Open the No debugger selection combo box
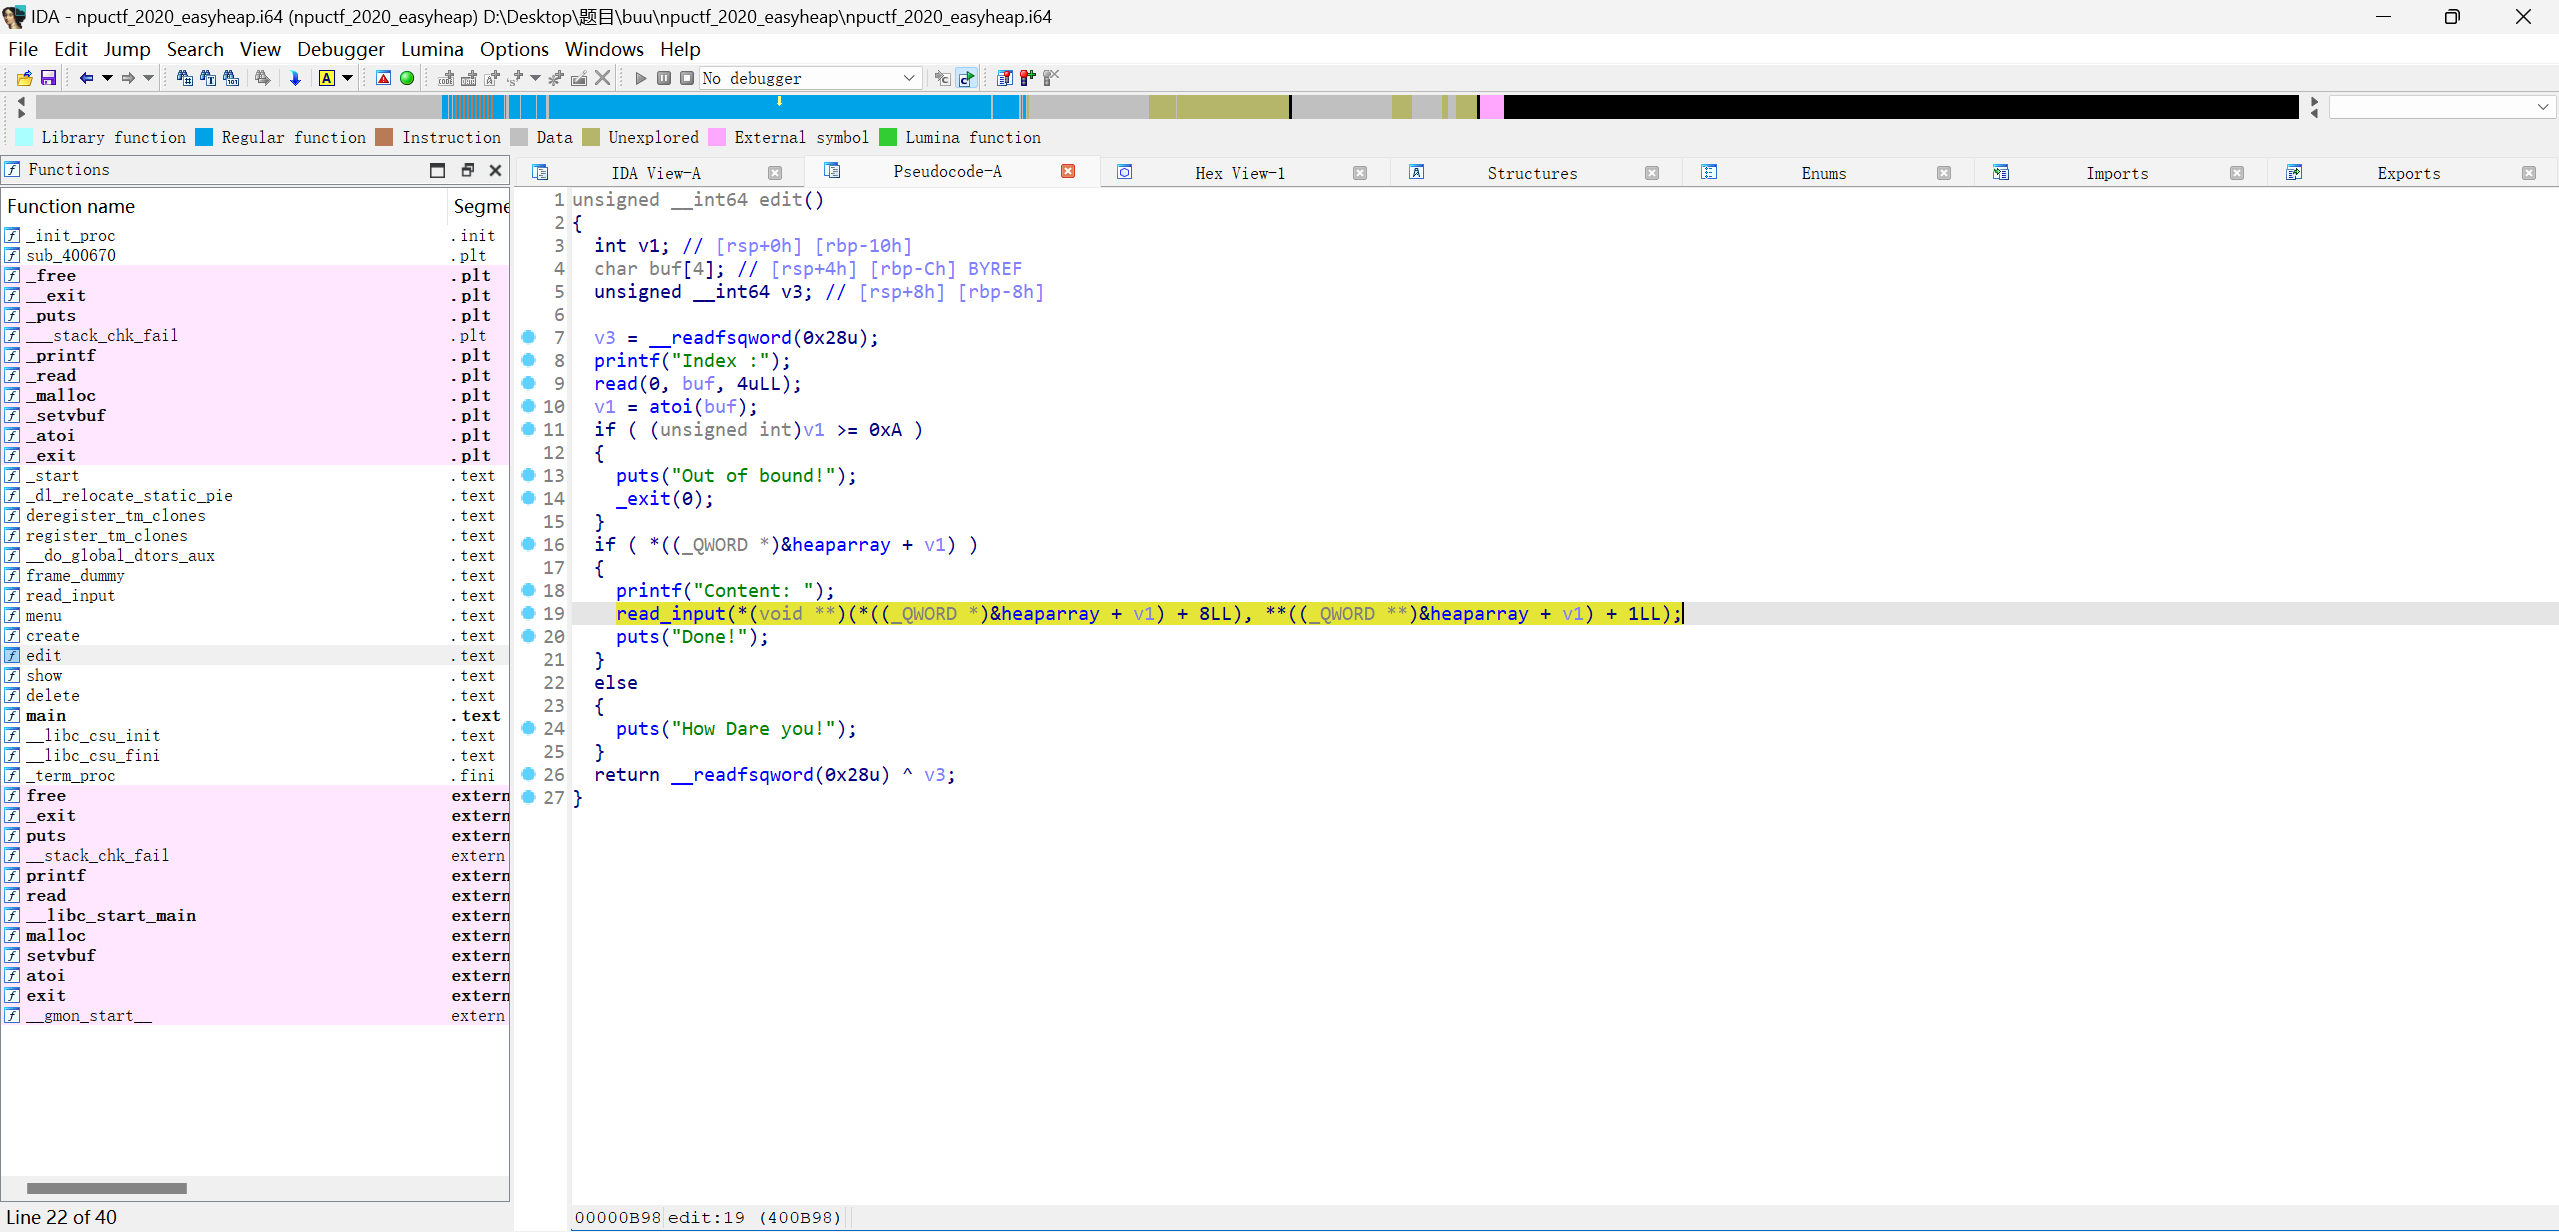This screenshot has width=2559, height=1232. [810, 78]
